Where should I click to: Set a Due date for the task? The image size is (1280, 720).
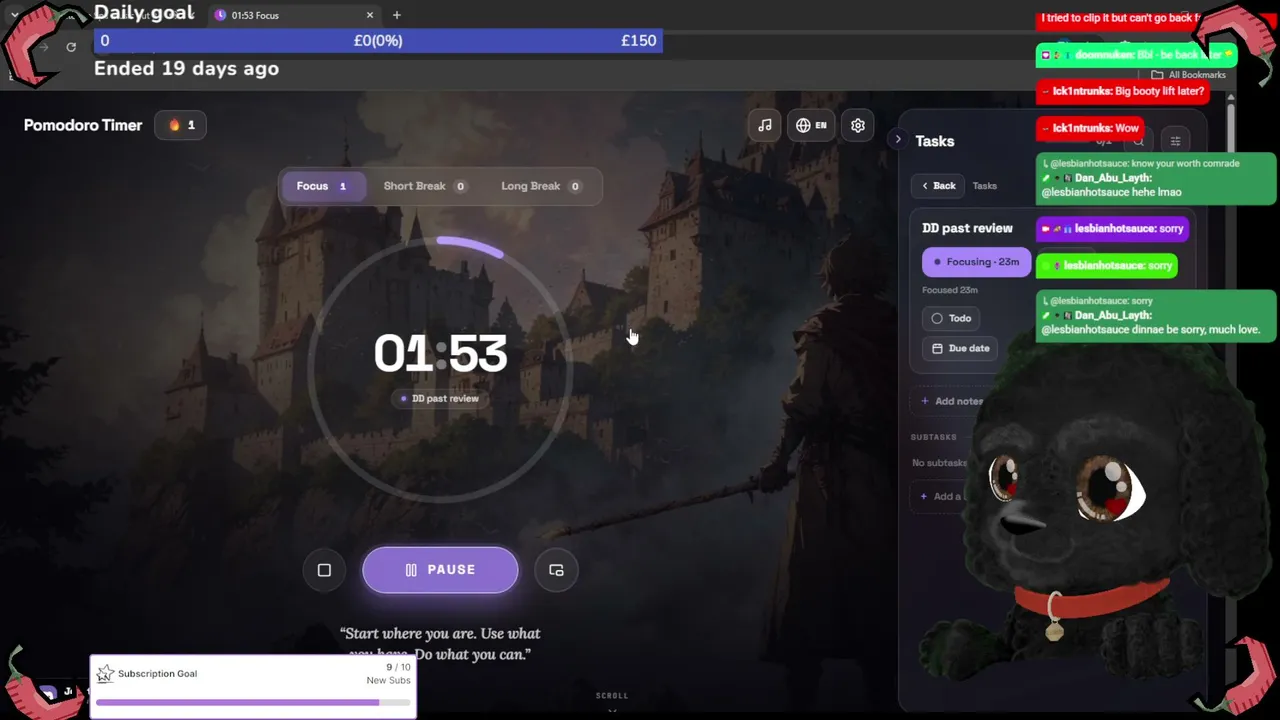960,348
